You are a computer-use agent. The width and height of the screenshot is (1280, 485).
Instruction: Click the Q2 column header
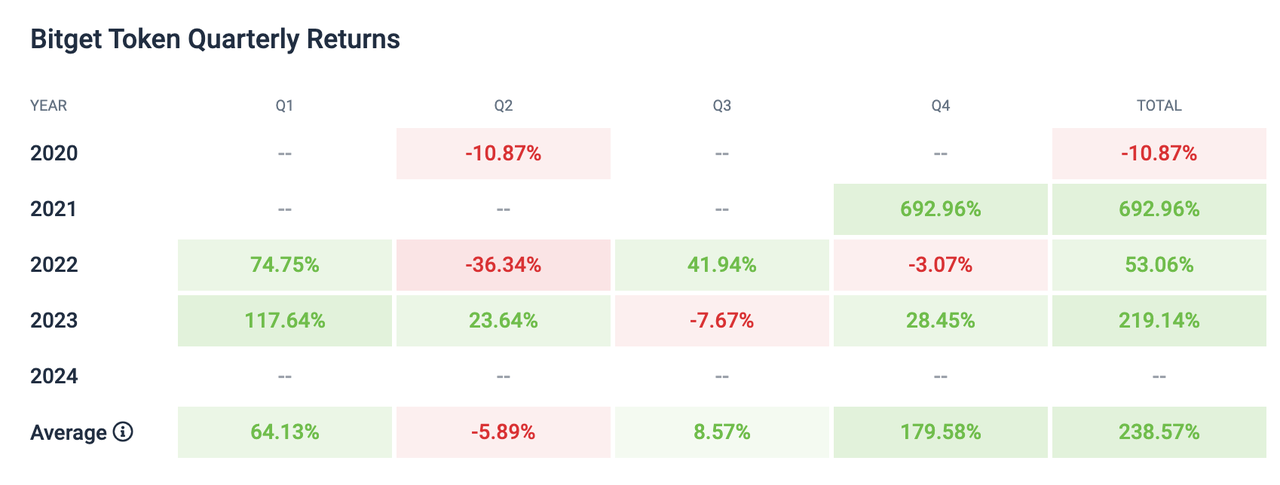(503, 105)
